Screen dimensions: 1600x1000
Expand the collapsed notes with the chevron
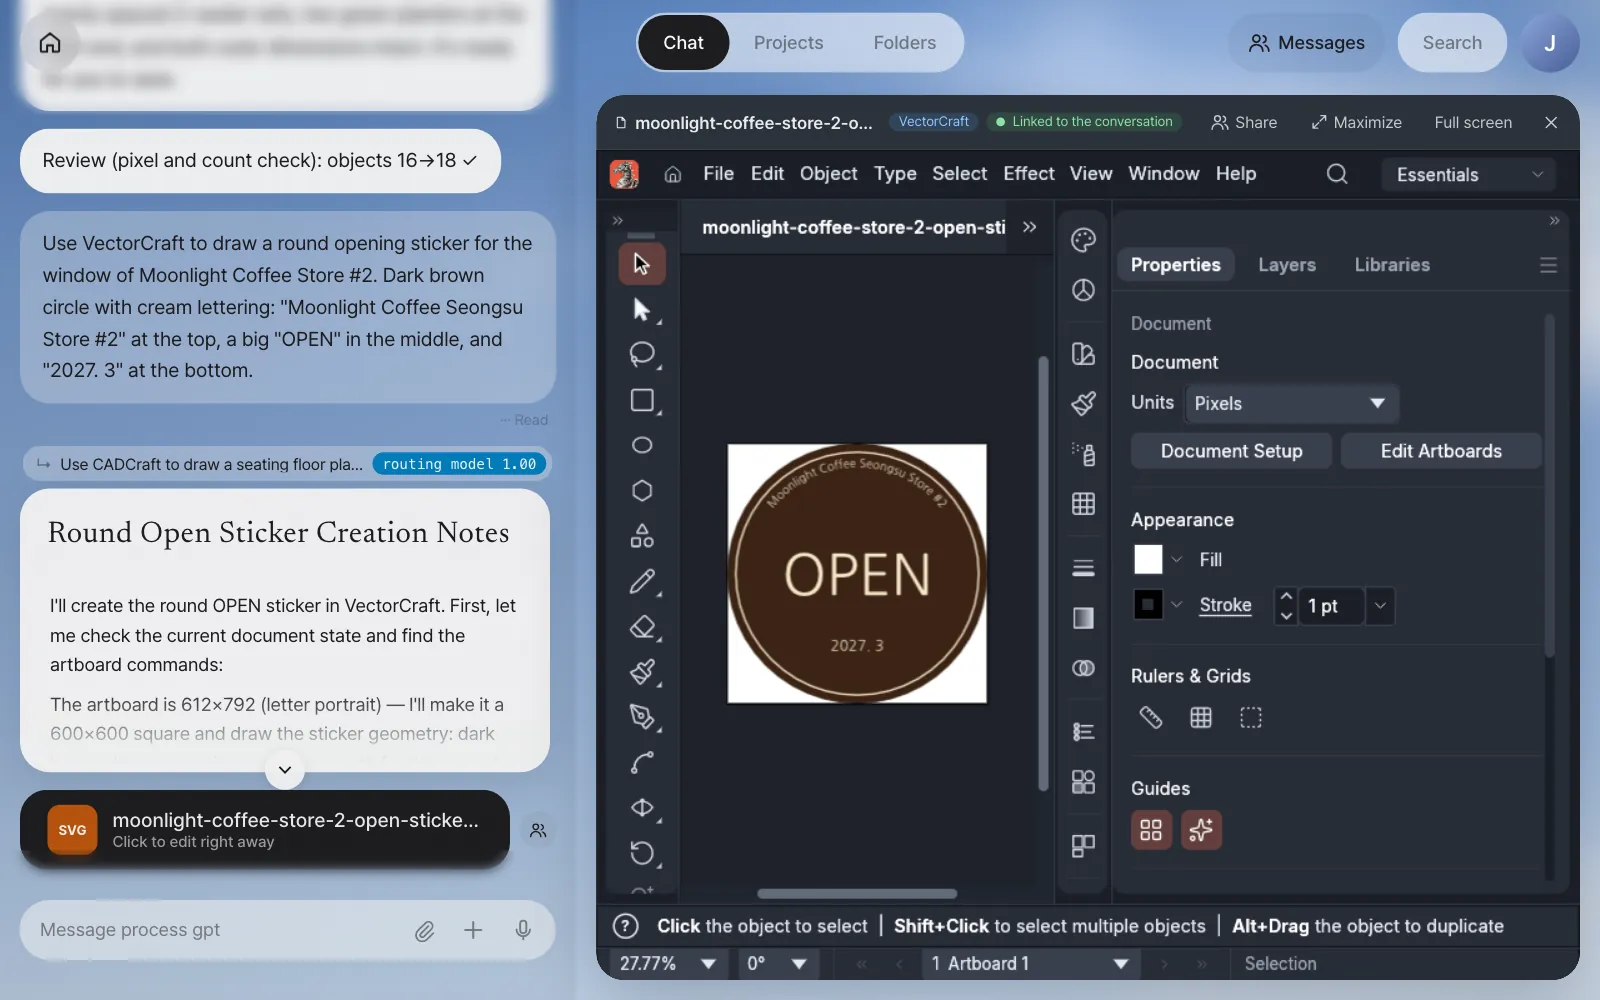[x=285, y=770]
